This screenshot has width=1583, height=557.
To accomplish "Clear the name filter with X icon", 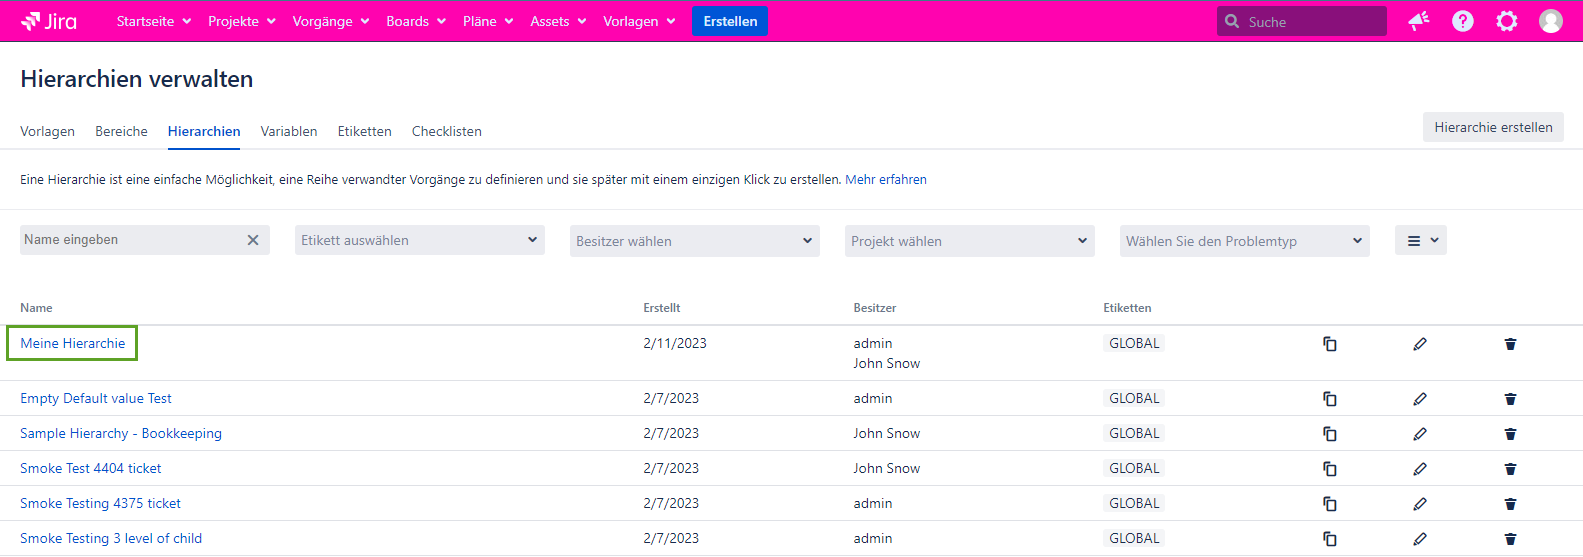I will coord(253,240).
